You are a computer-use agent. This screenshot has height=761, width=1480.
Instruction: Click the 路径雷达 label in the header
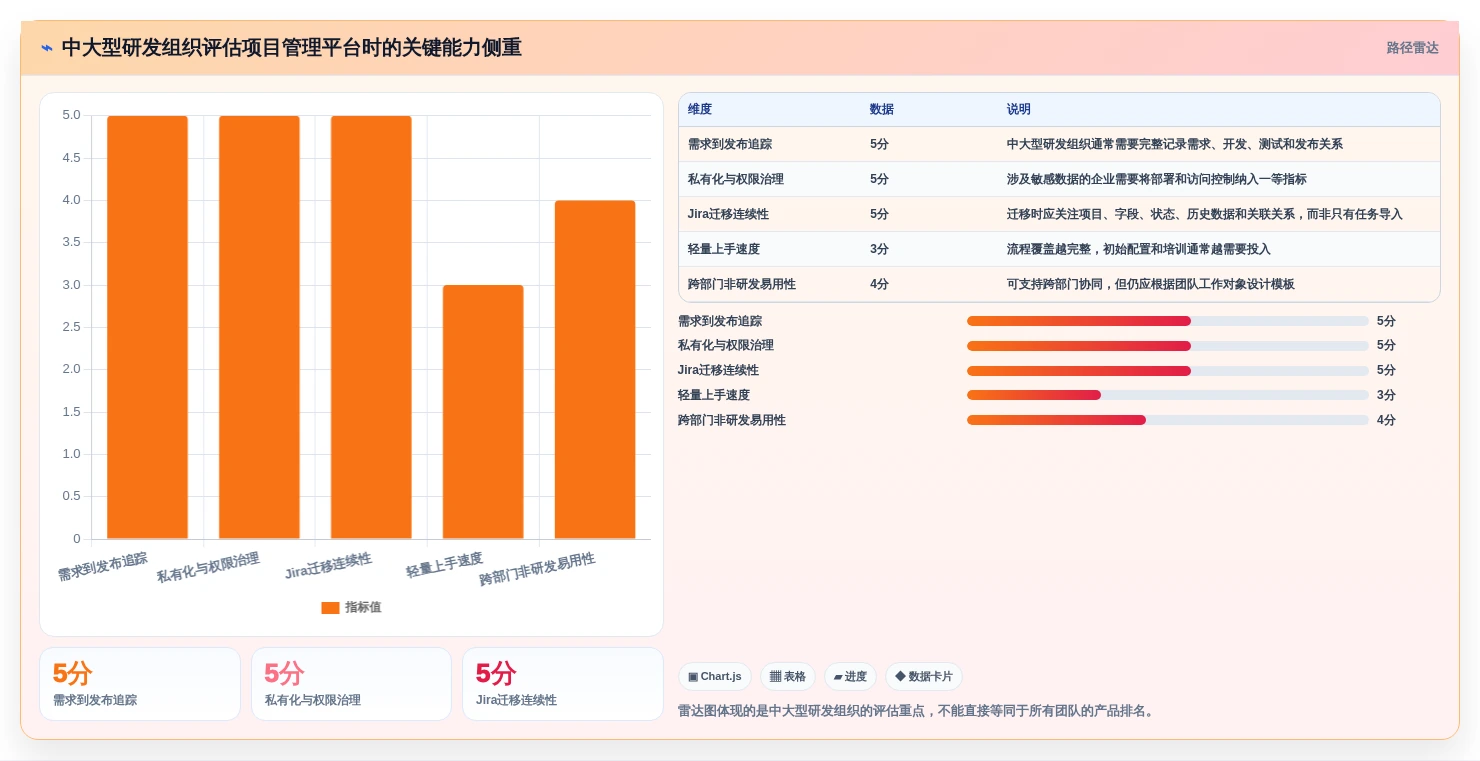pyautogui.click(x=1412, y=48)
